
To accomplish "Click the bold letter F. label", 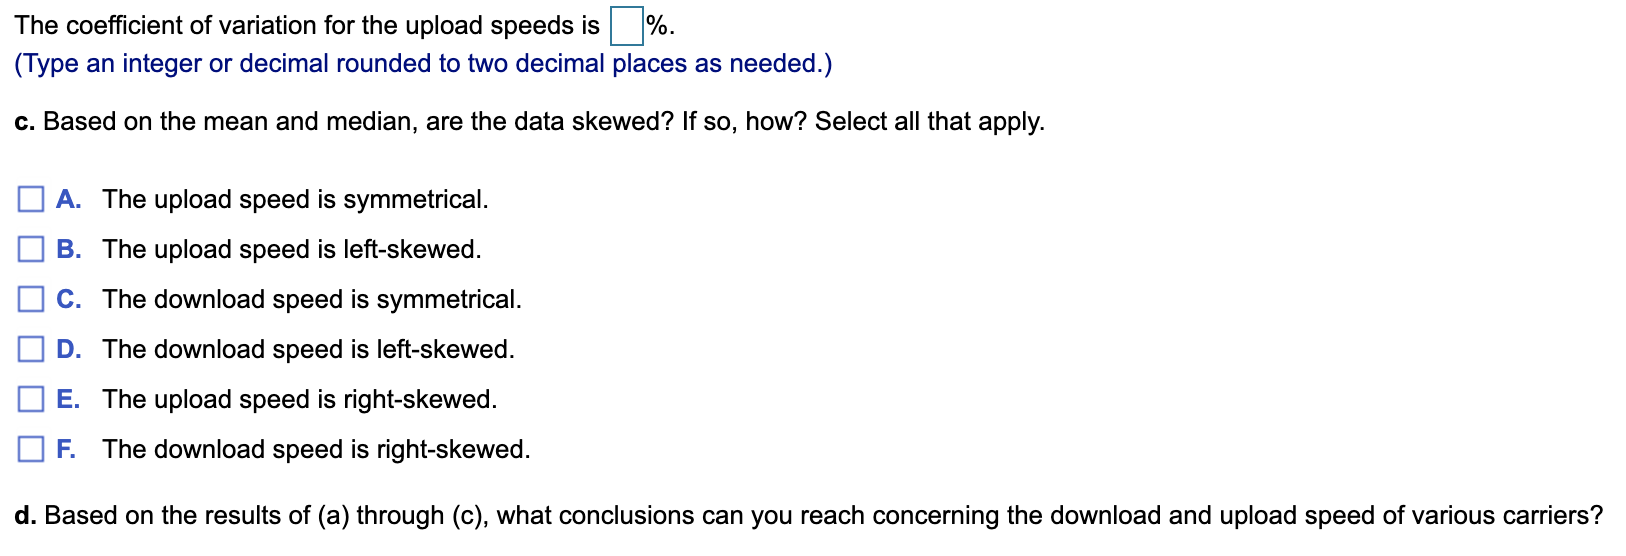I will pos(66,449).
